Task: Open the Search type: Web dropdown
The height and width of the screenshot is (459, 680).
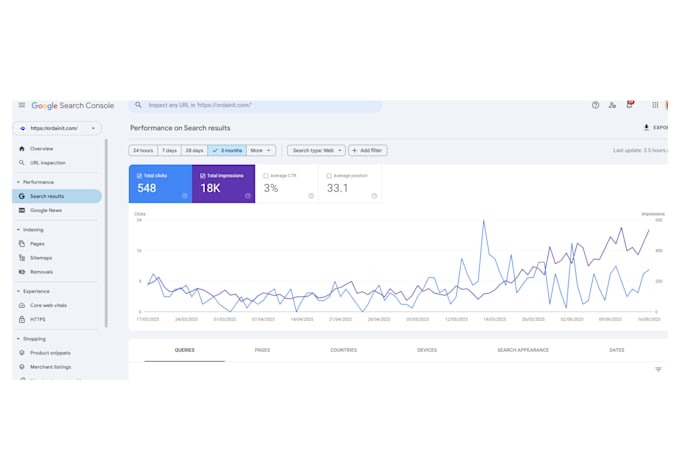Action: coord(316,151)
